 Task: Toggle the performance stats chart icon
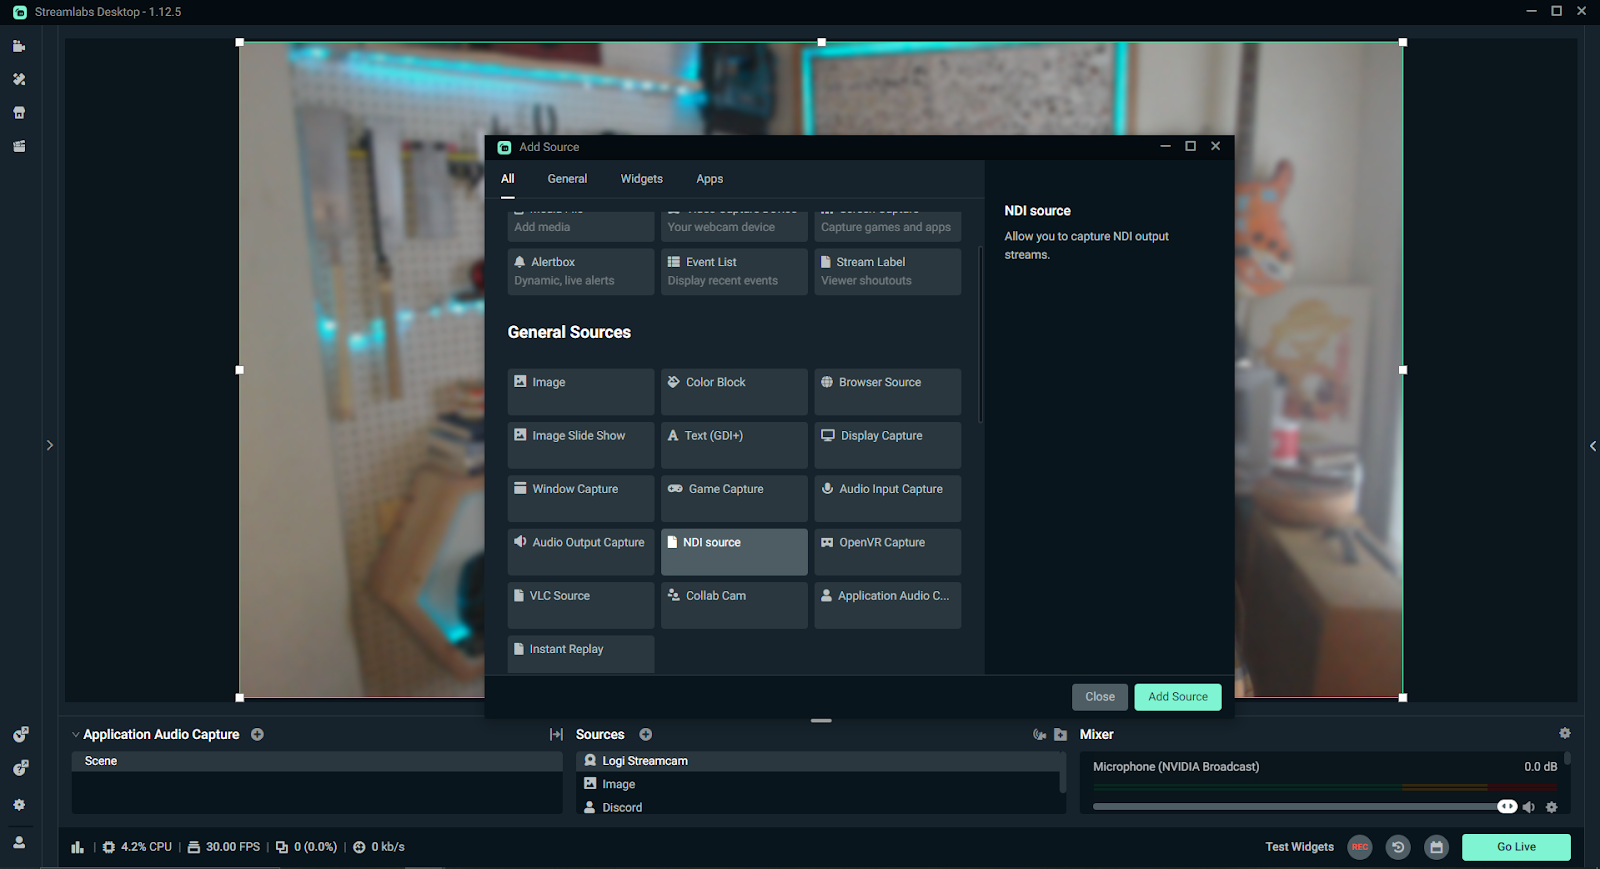click(78, 847)
